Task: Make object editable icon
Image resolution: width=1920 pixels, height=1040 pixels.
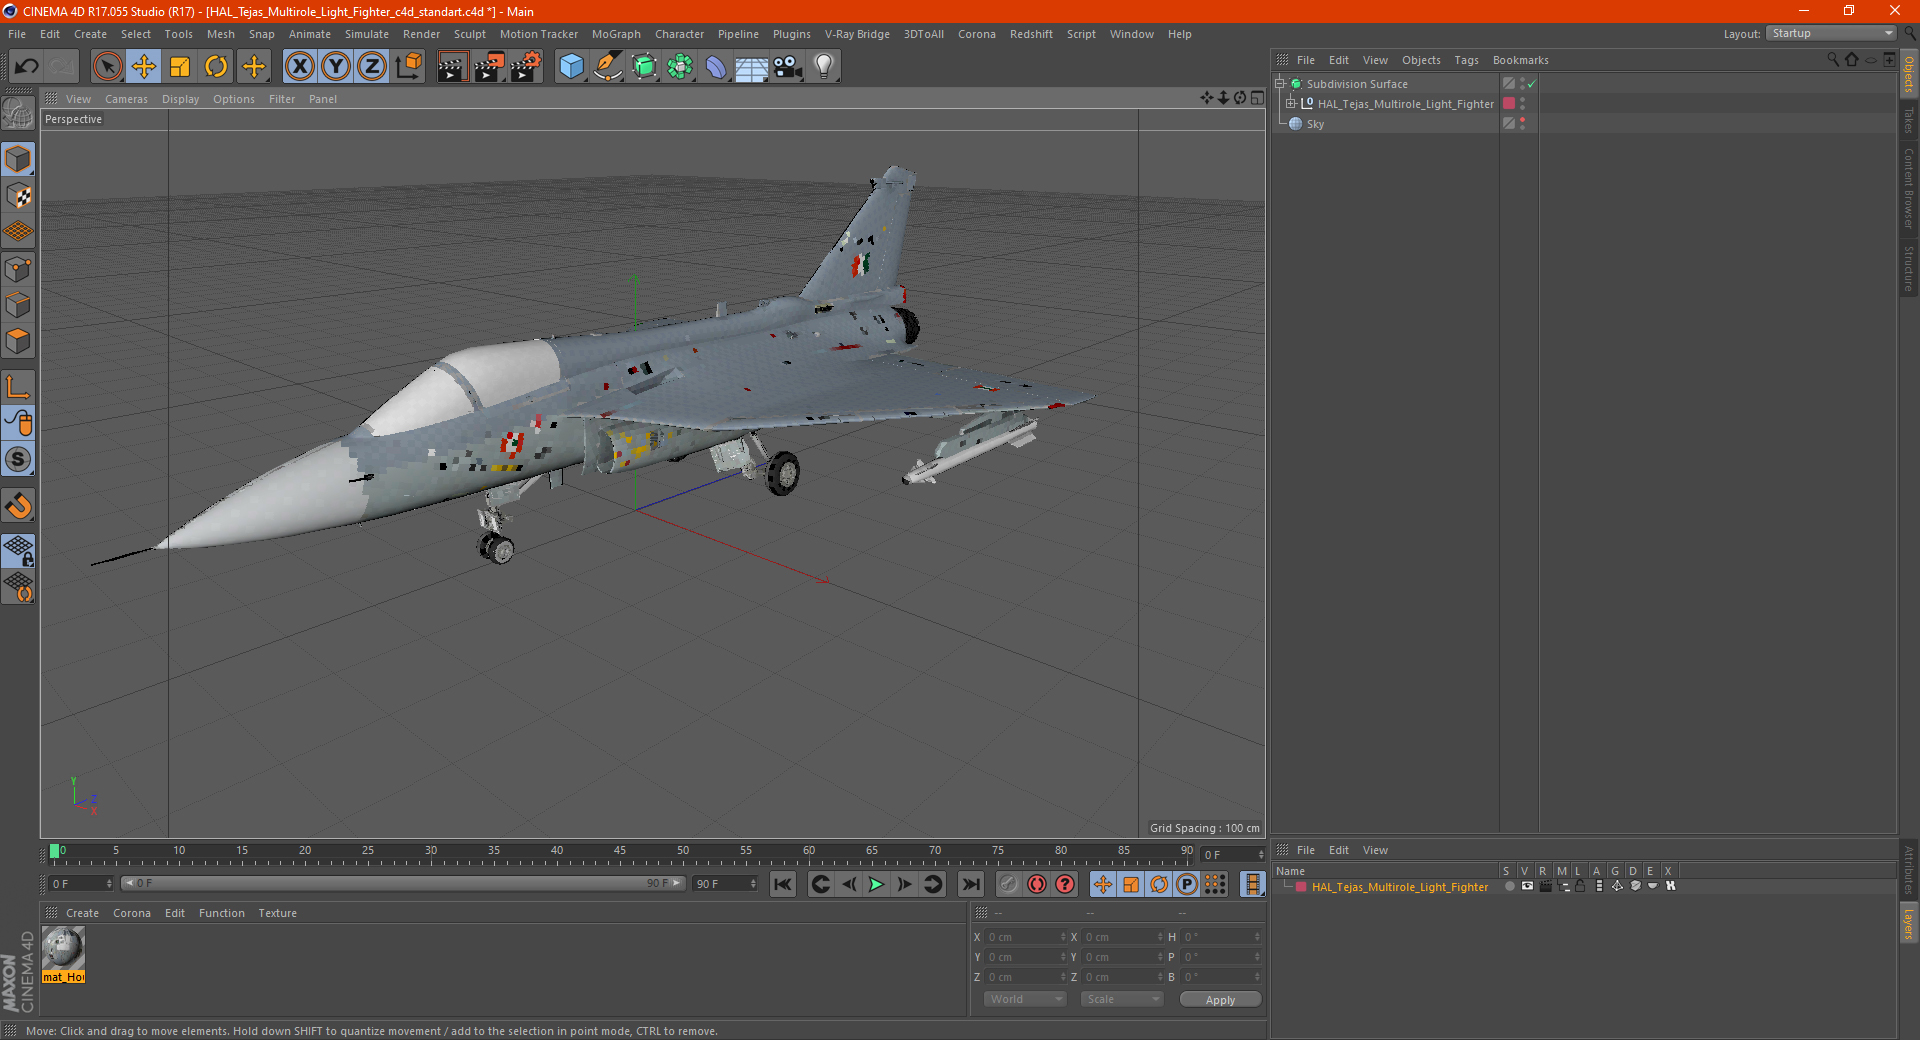Action: (18, 114)
